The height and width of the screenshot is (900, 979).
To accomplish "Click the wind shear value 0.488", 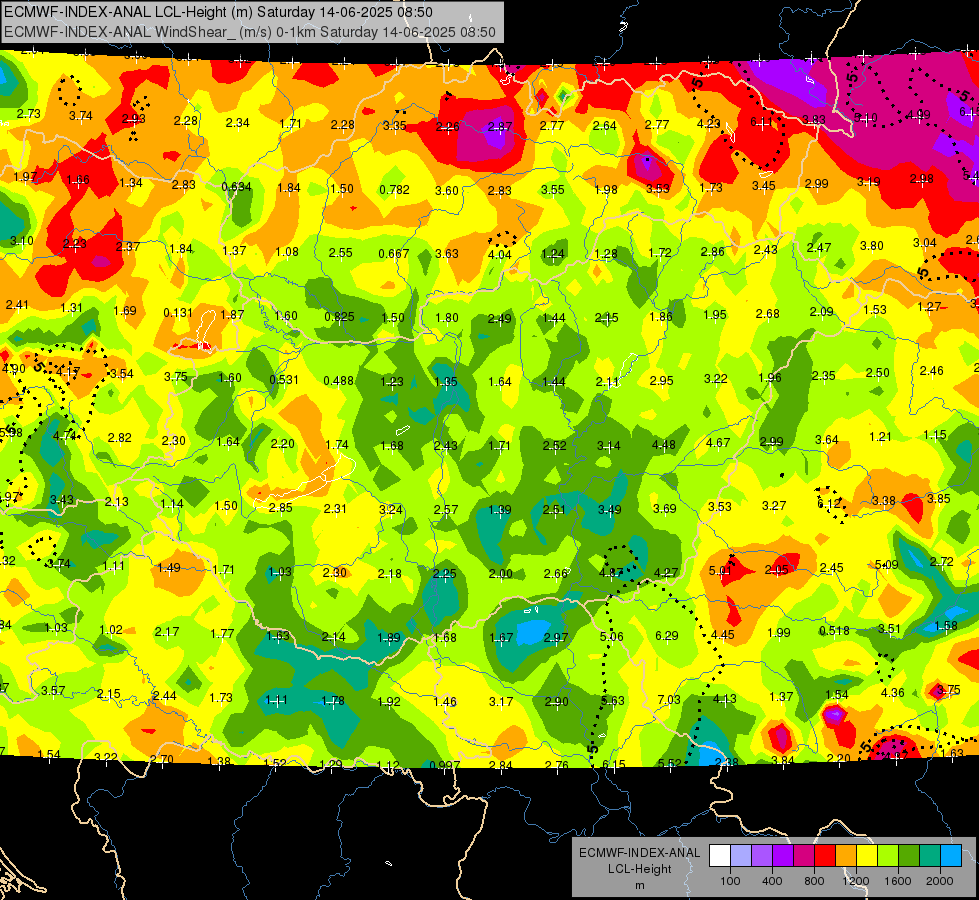I will (x=339, y=380).
